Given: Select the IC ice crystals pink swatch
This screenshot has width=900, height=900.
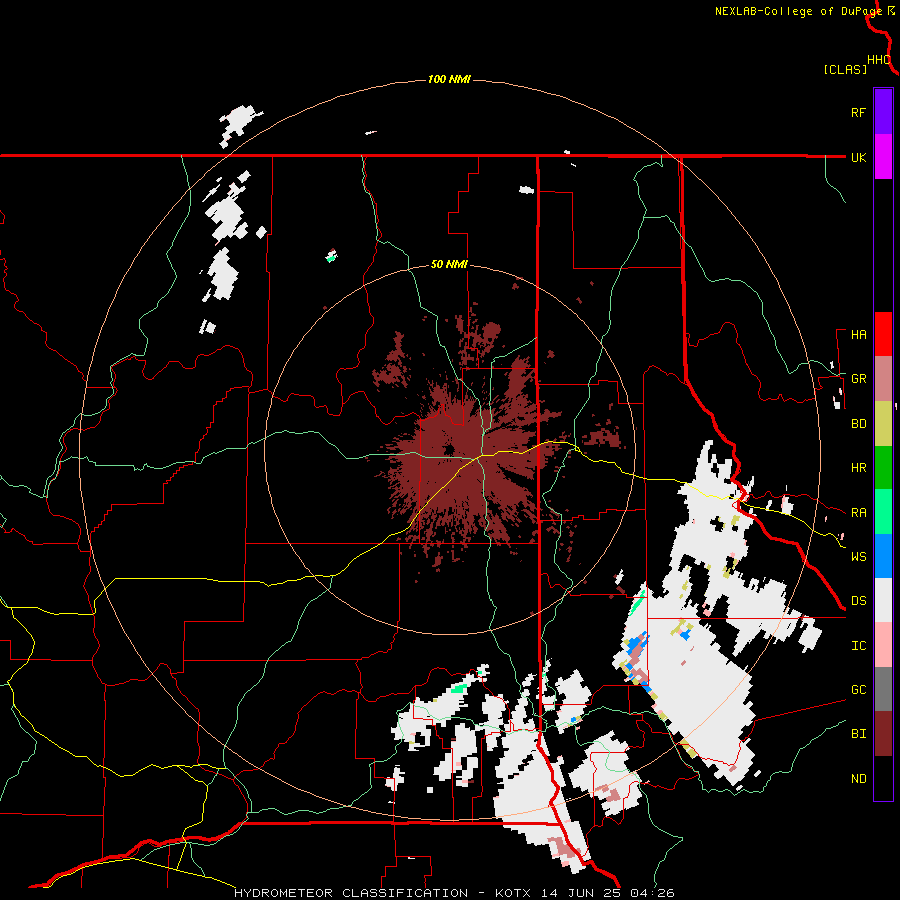Looking at the screenshot, I should [883, 645].
